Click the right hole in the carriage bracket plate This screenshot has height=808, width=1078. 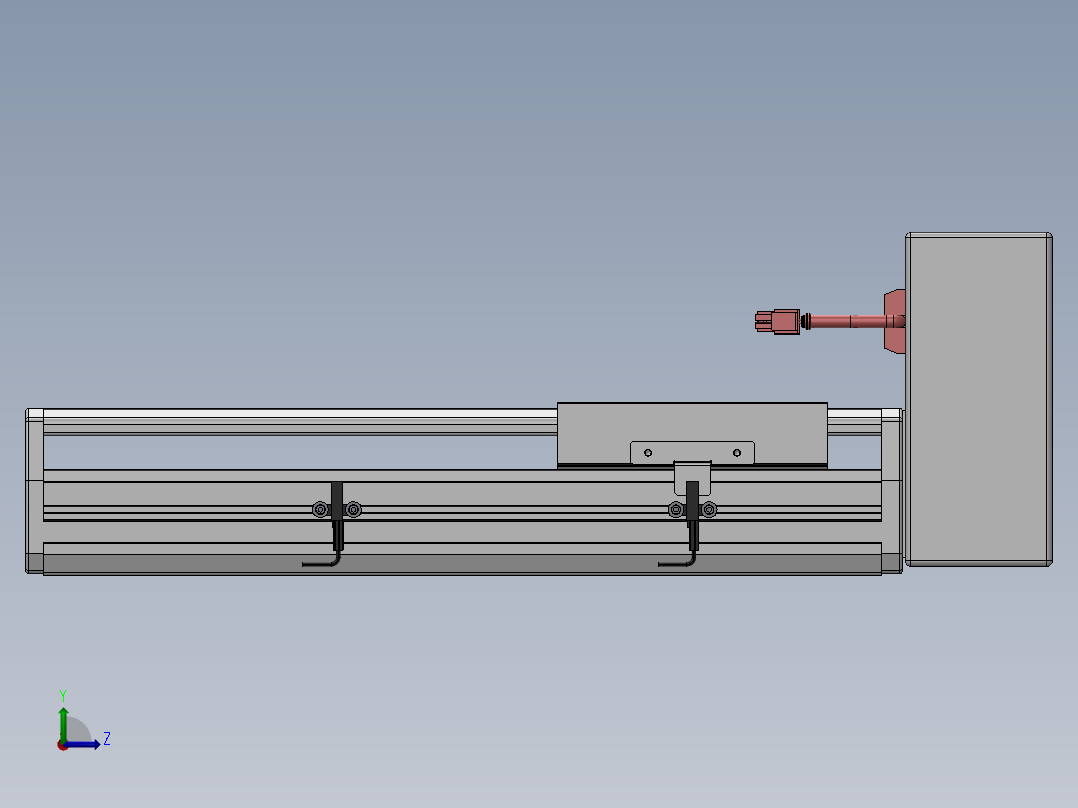coord(737,453)
